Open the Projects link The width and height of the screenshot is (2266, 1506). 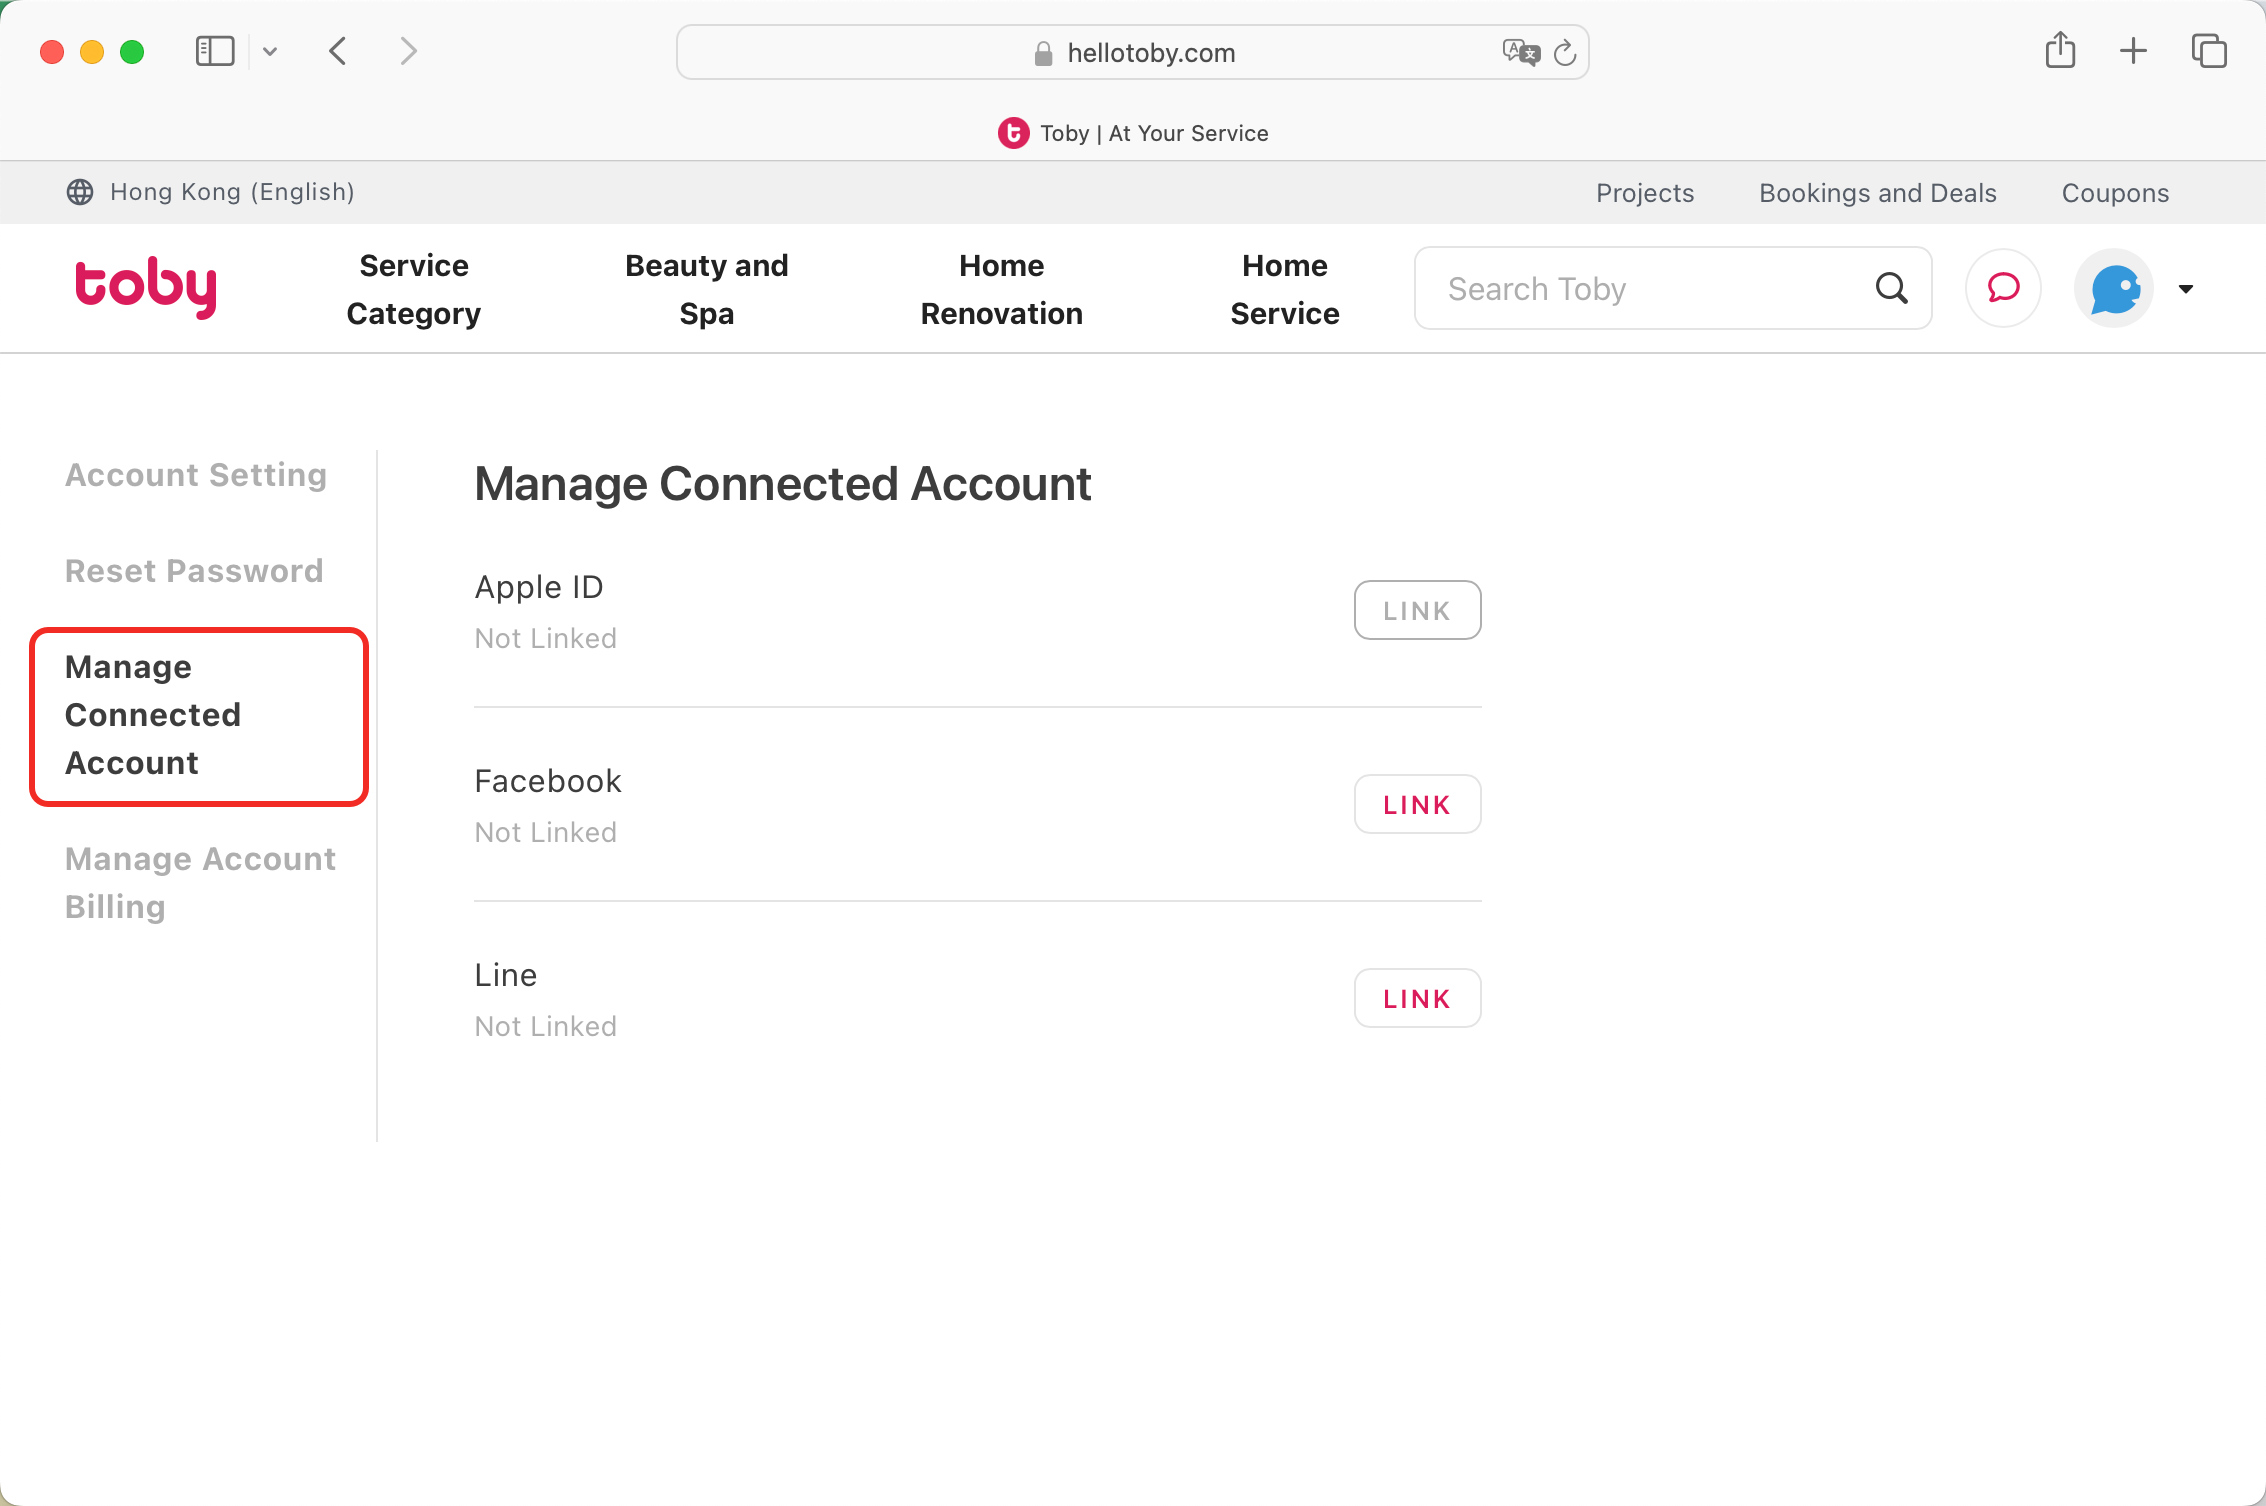[x=1645, y=193]
